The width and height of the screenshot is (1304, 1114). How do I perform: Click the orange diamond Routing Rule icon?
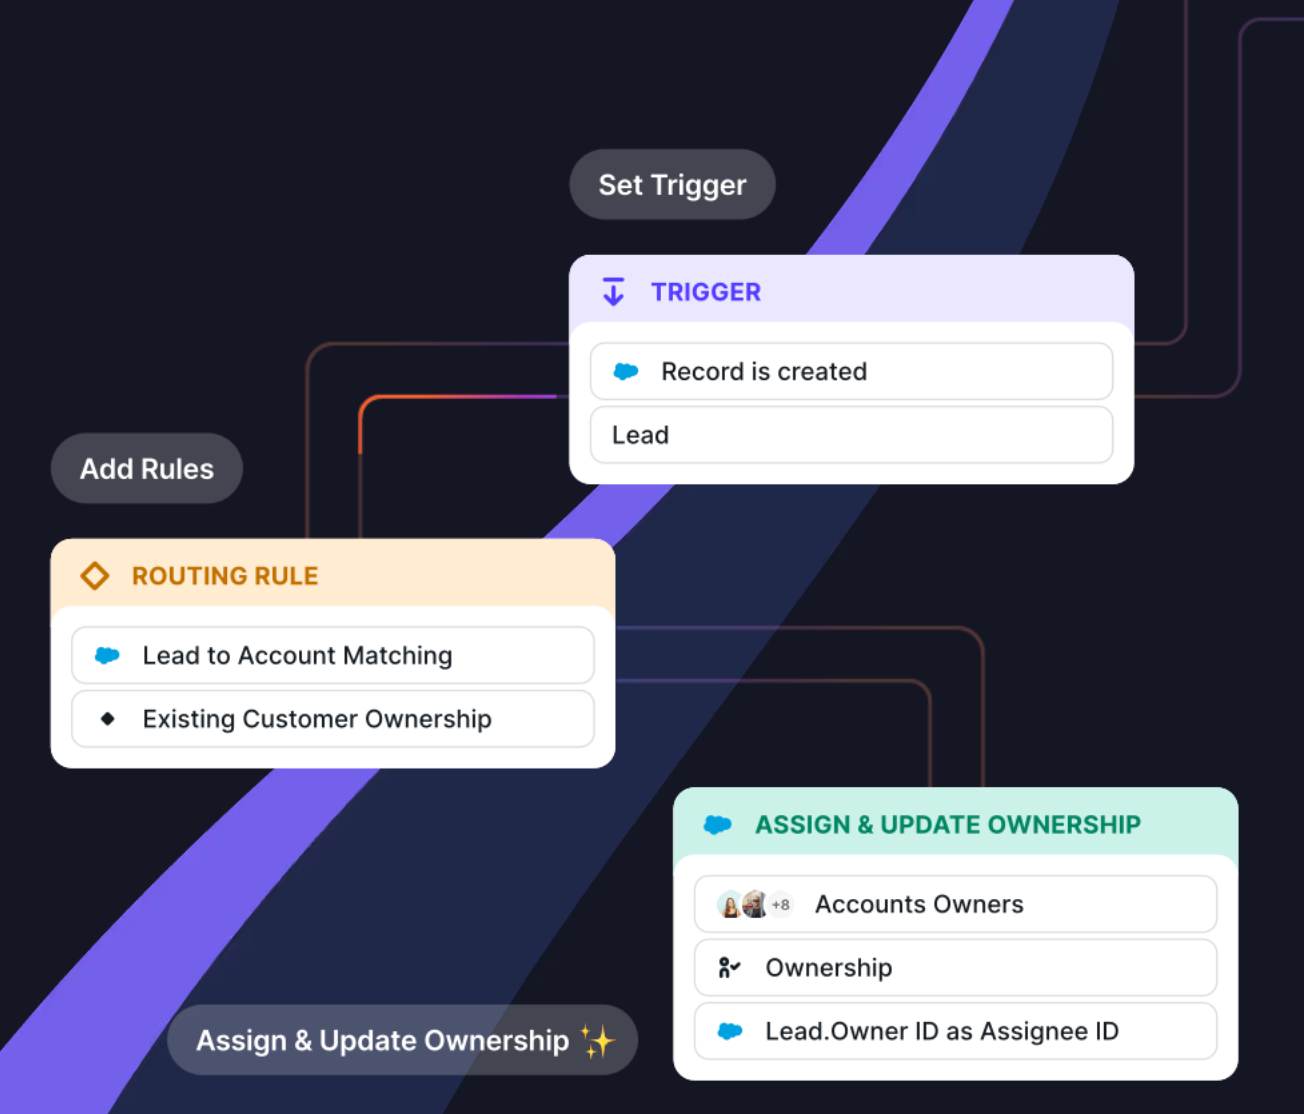click(95, 576)
